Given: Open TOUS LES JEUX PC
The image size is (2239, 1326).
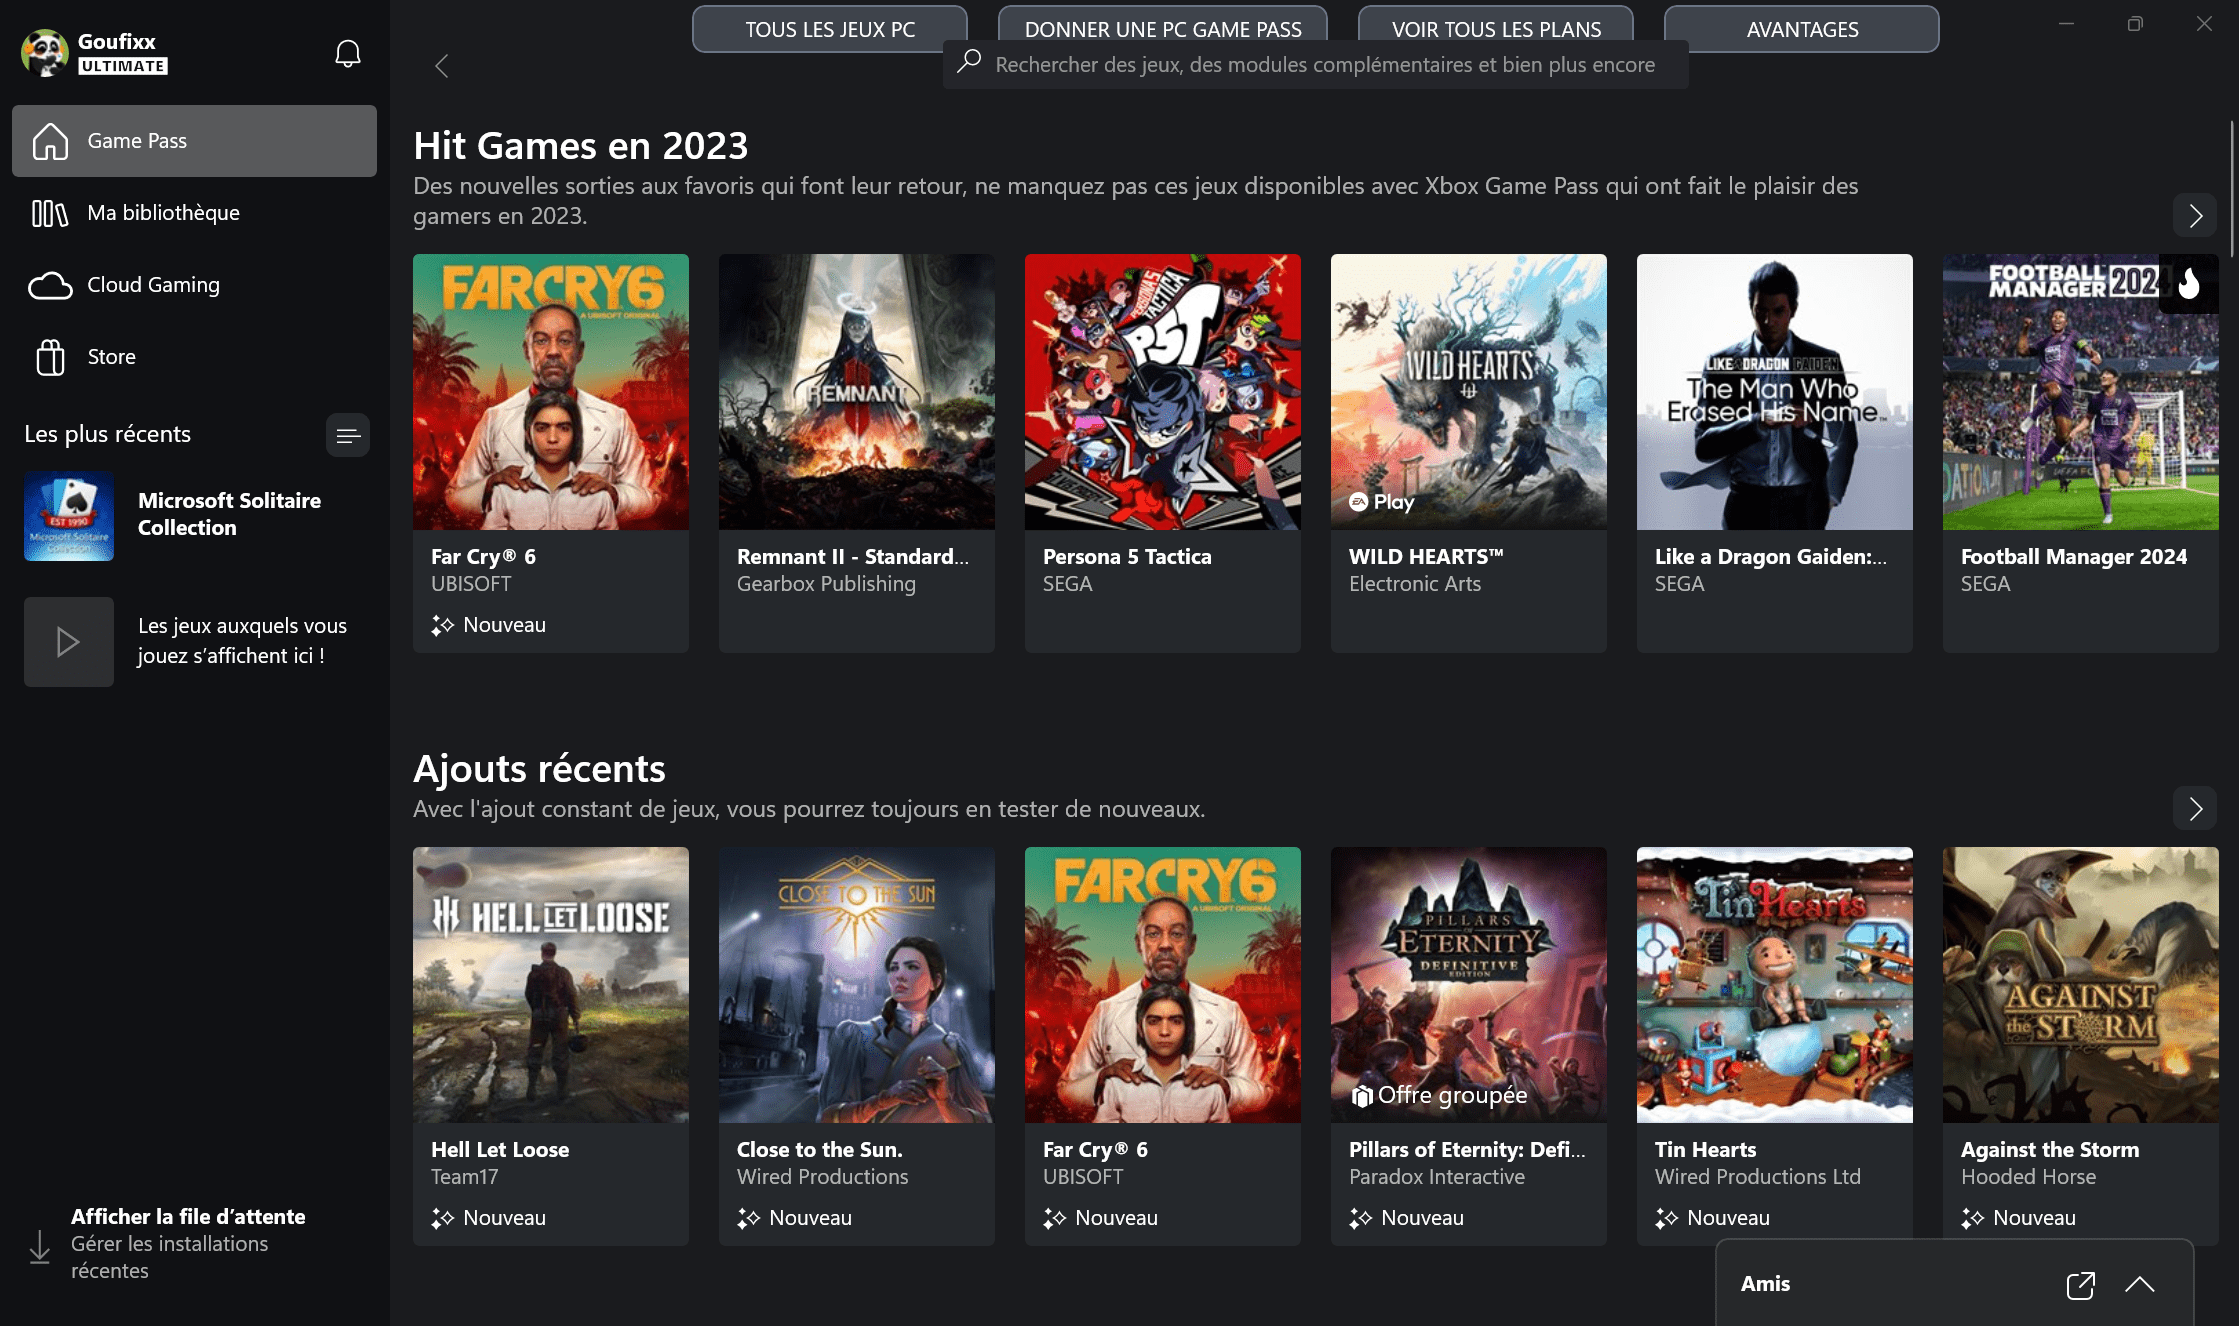Looking at the screenshot, I should 830,29.
